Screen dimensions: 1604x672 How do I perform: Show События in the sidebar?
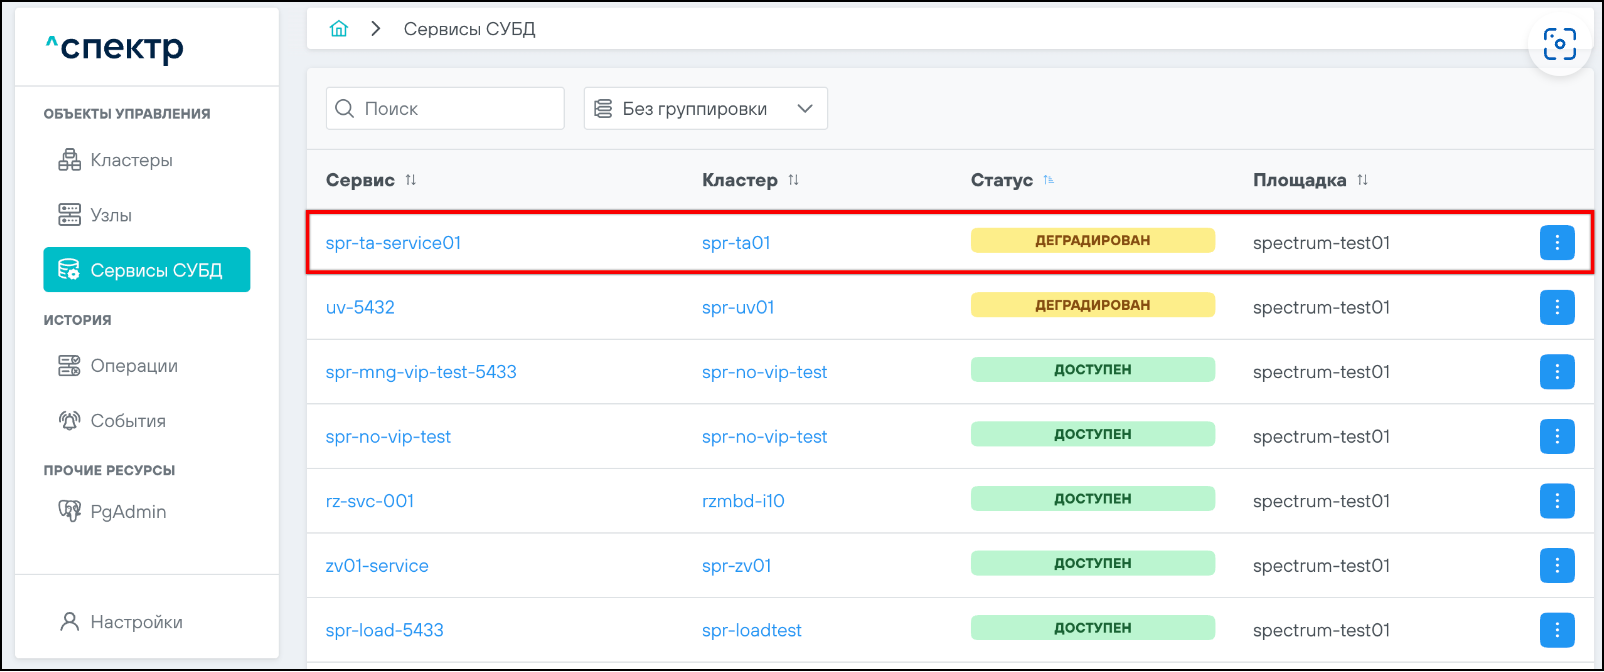(x=127, y=421)
